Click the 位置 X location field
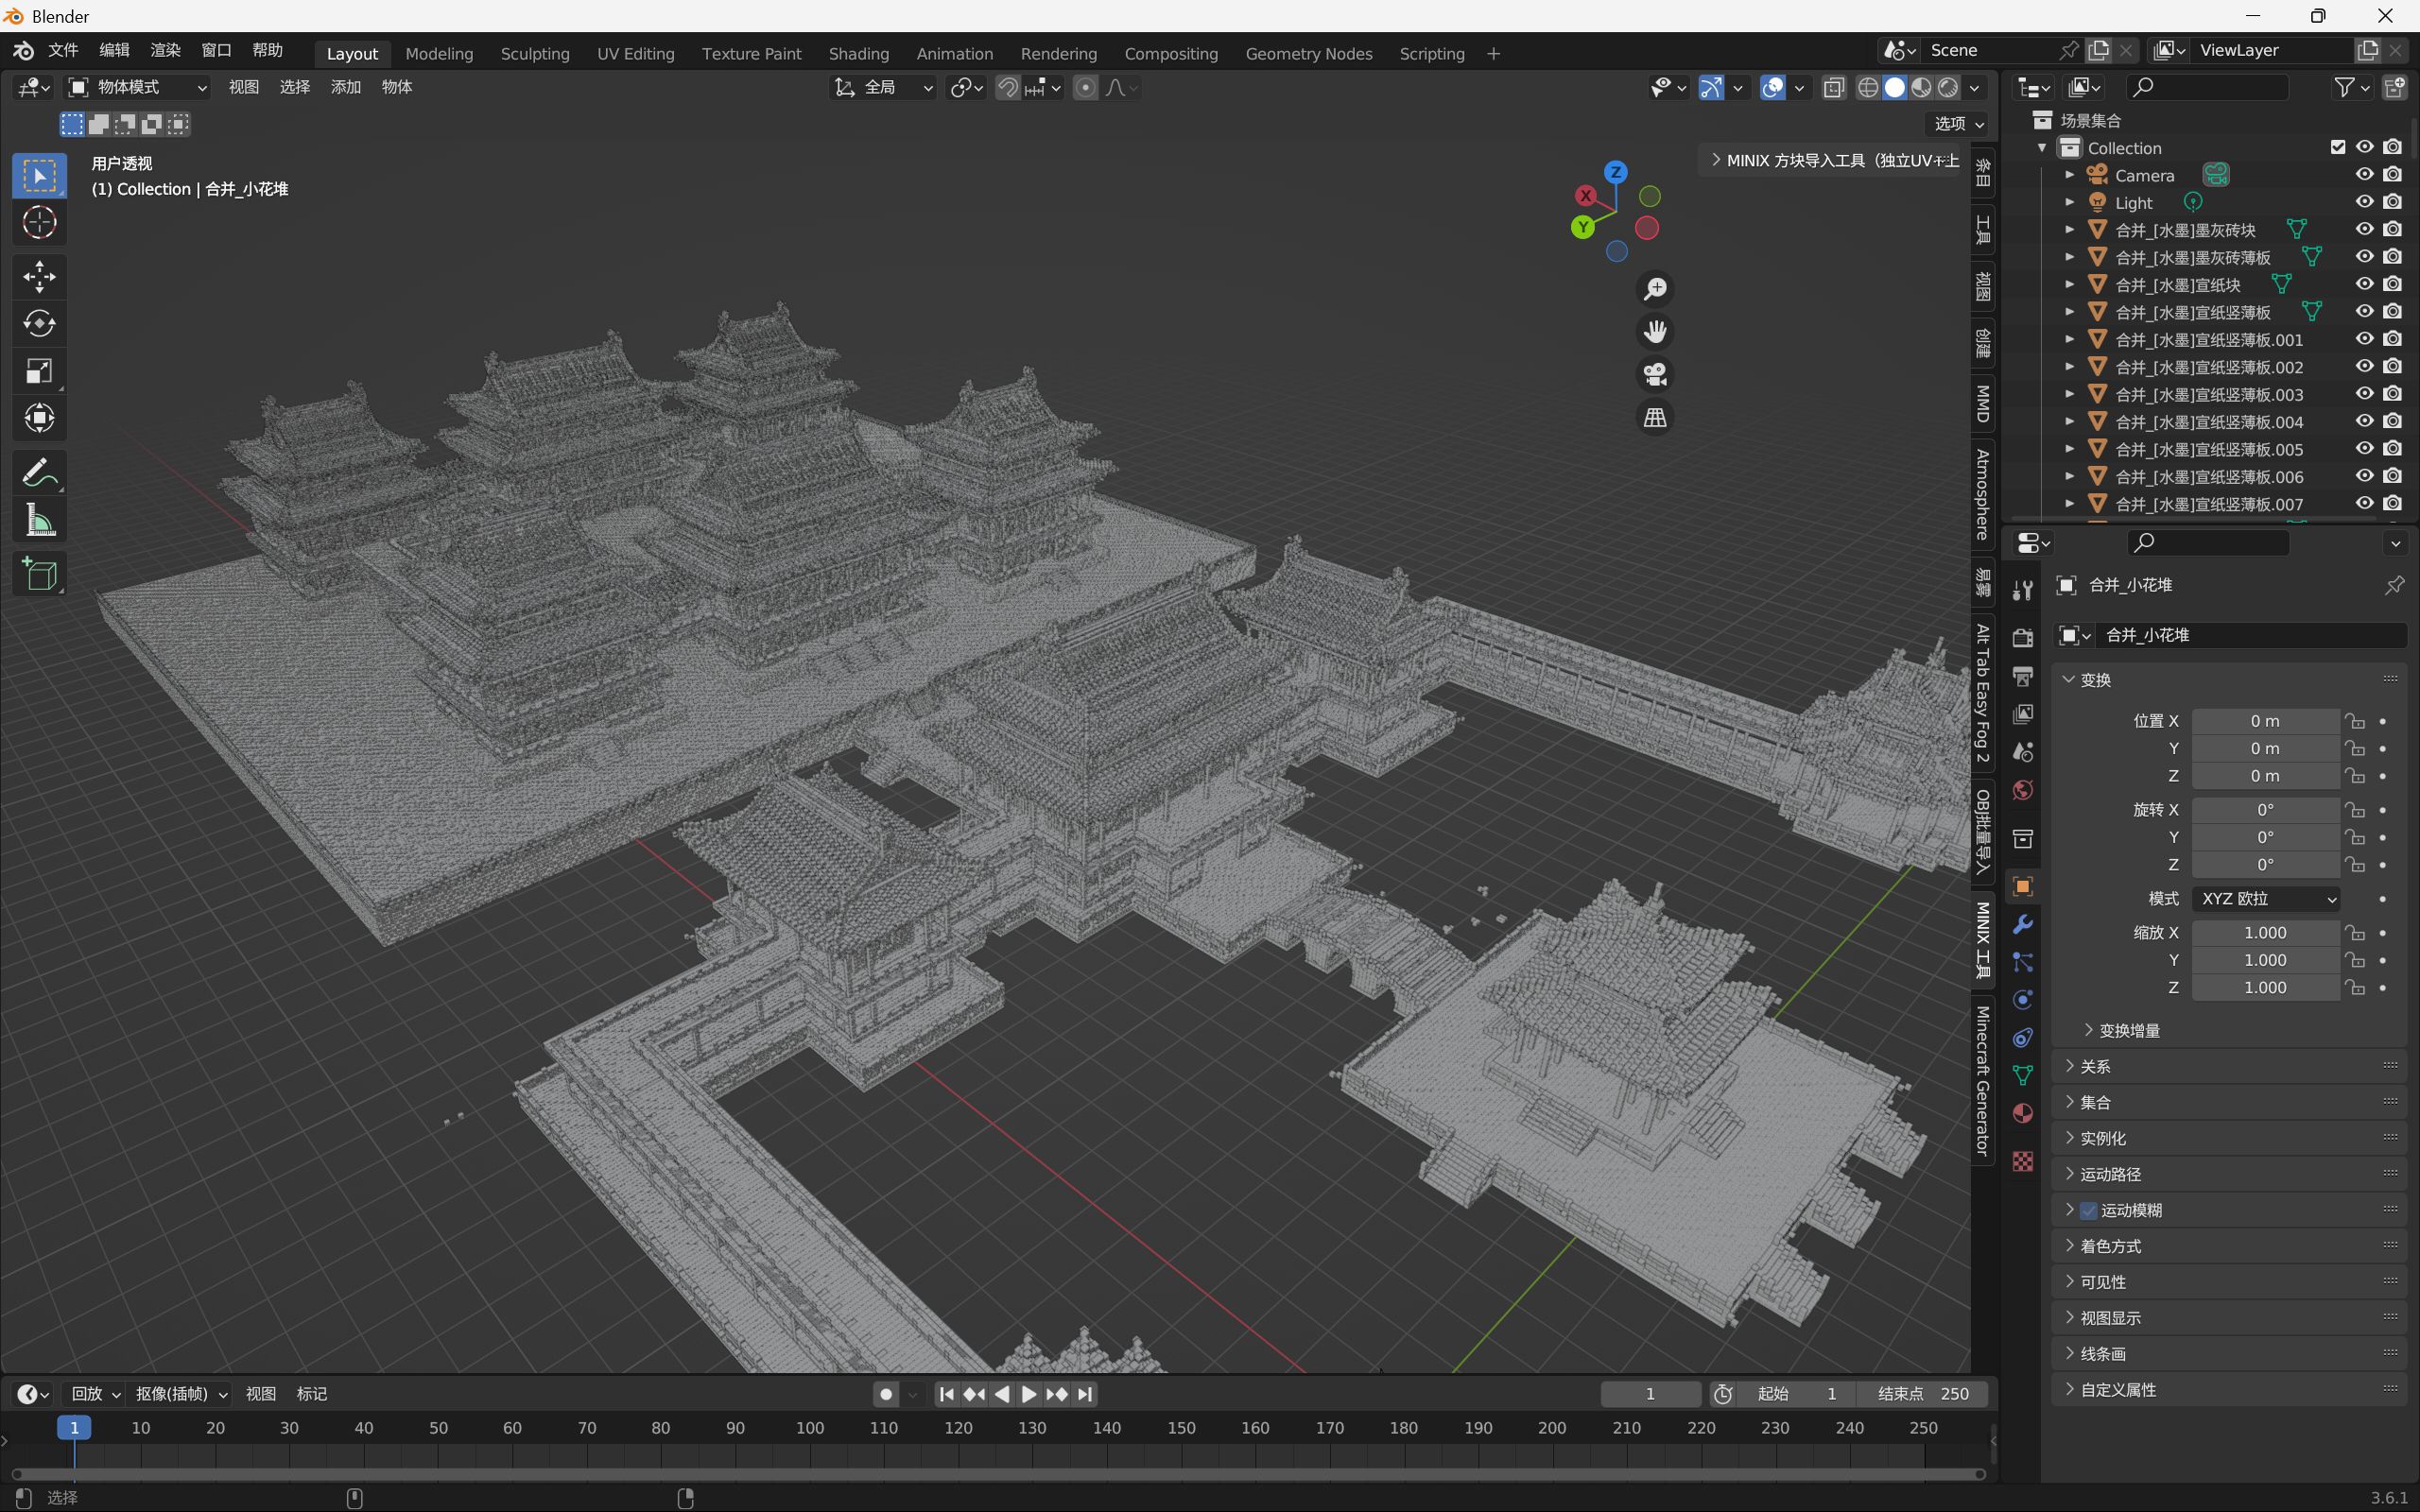The height and width of the screenshot is (1512, 2420). tap(2264, 721)
